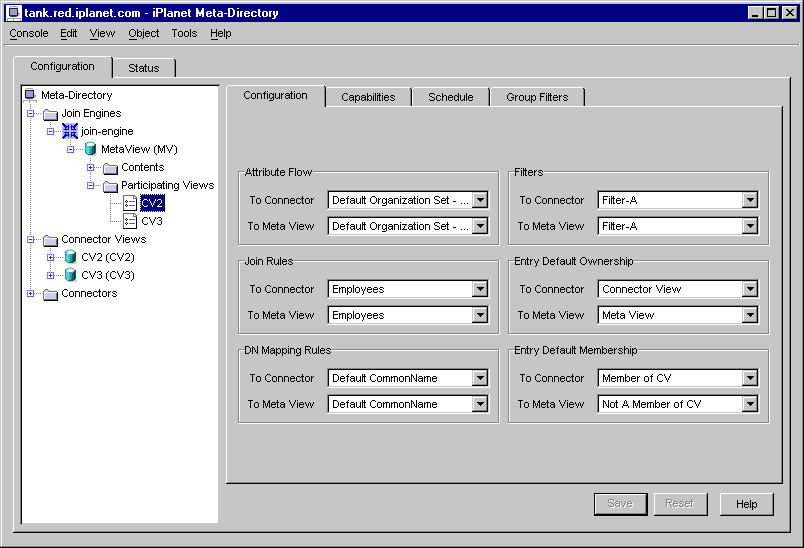The height and width of the screenshot is (548, 804).
Task: Collapse the Participating Views node
Action: click(x=90, y=185)
